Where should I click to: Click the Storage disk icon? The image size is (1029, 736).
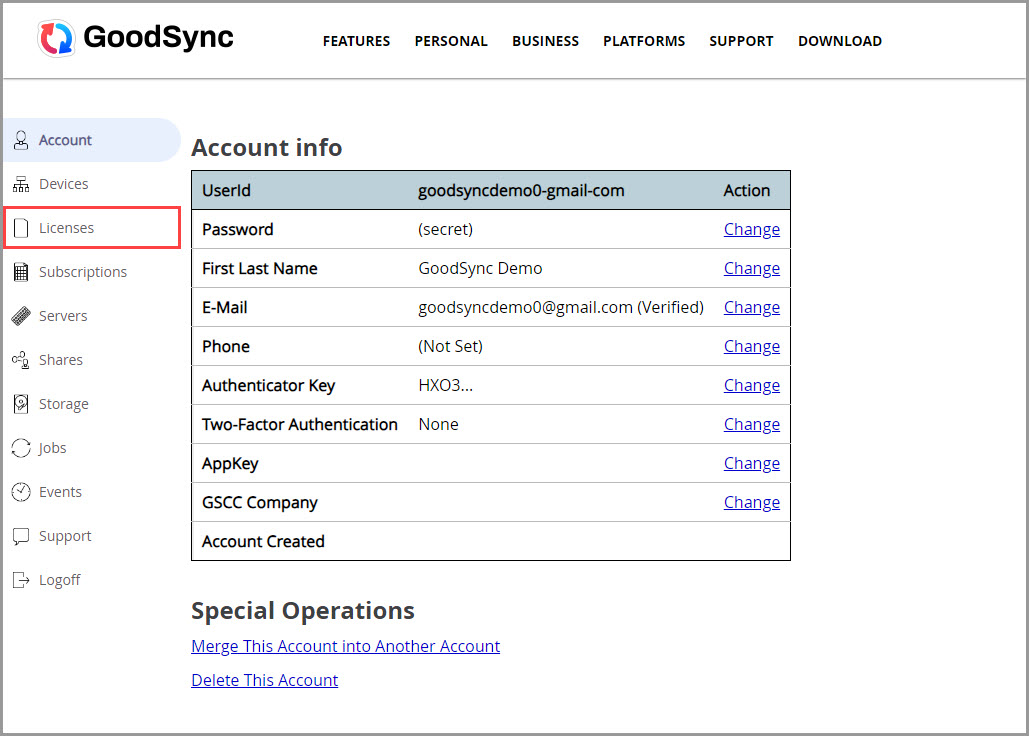coord(21,404)
